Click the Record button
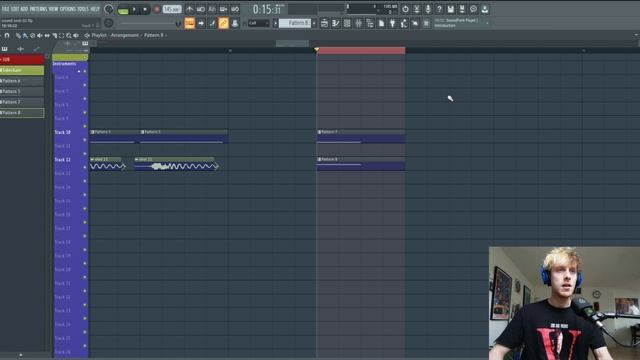640x360 pixels. click(x=156, y=9)
